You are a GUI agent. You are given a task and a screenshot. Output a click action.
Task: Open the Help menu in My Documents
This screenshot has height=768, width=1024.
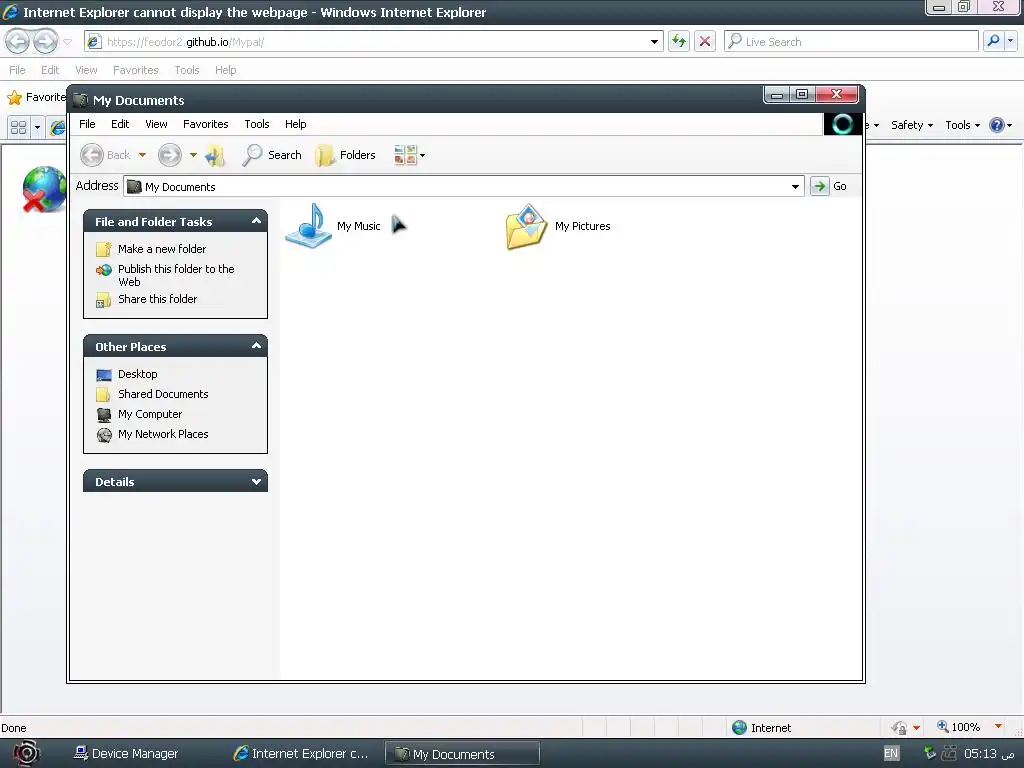pyautogui.click(x=295, y=124)
